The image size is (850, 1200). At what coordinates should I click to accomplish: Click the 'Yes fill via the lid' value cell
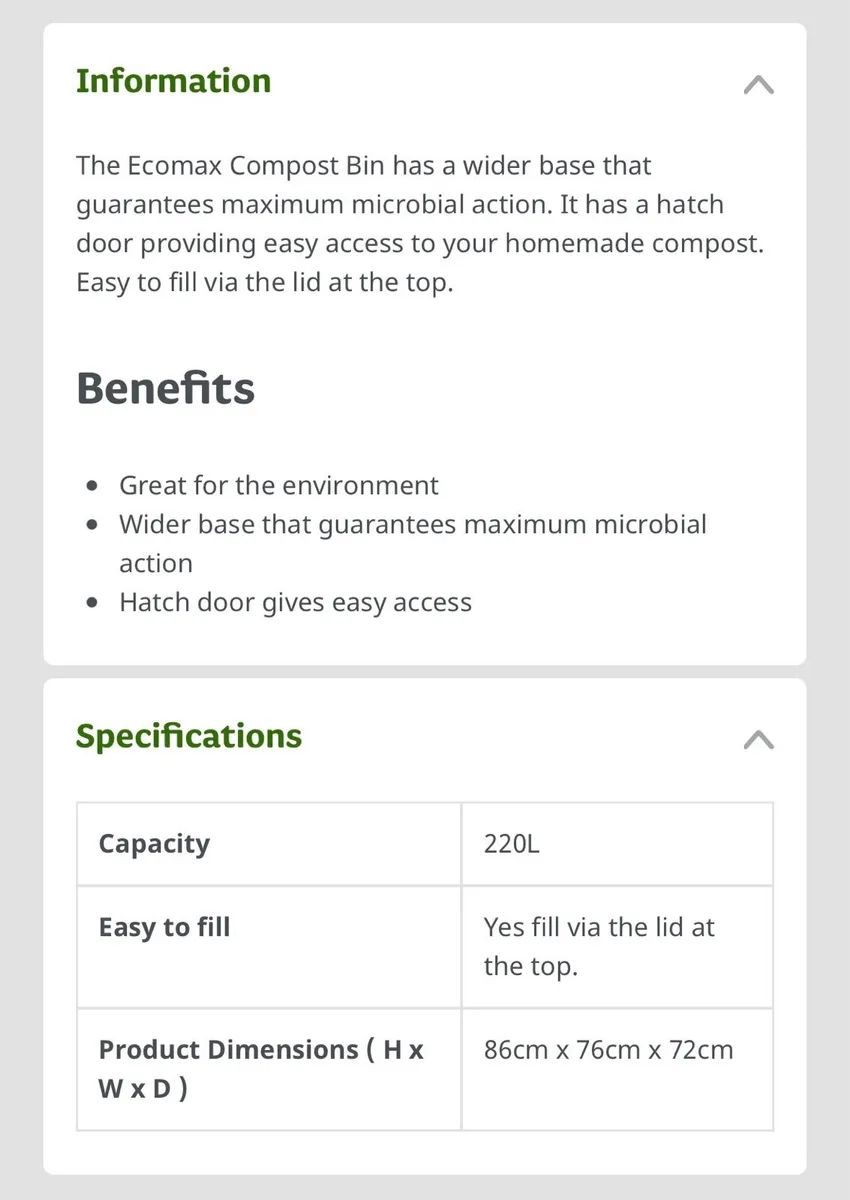617,947
